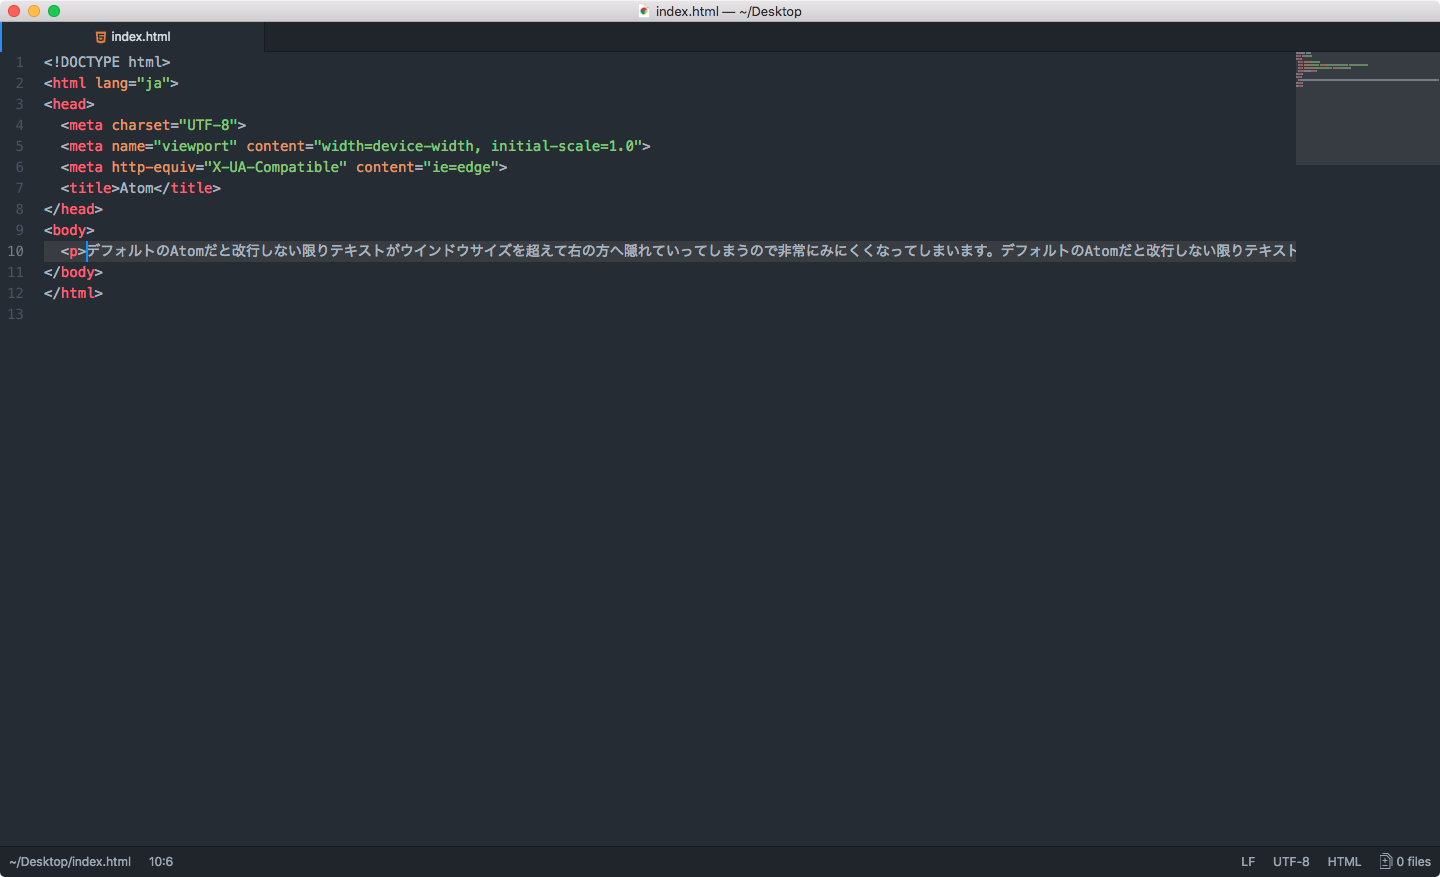The width and height of the screenshot is (1440, 877).
Task: Click the HTML5 file icon in the tab
Action: pyautogui.click(x=100, y=37)
